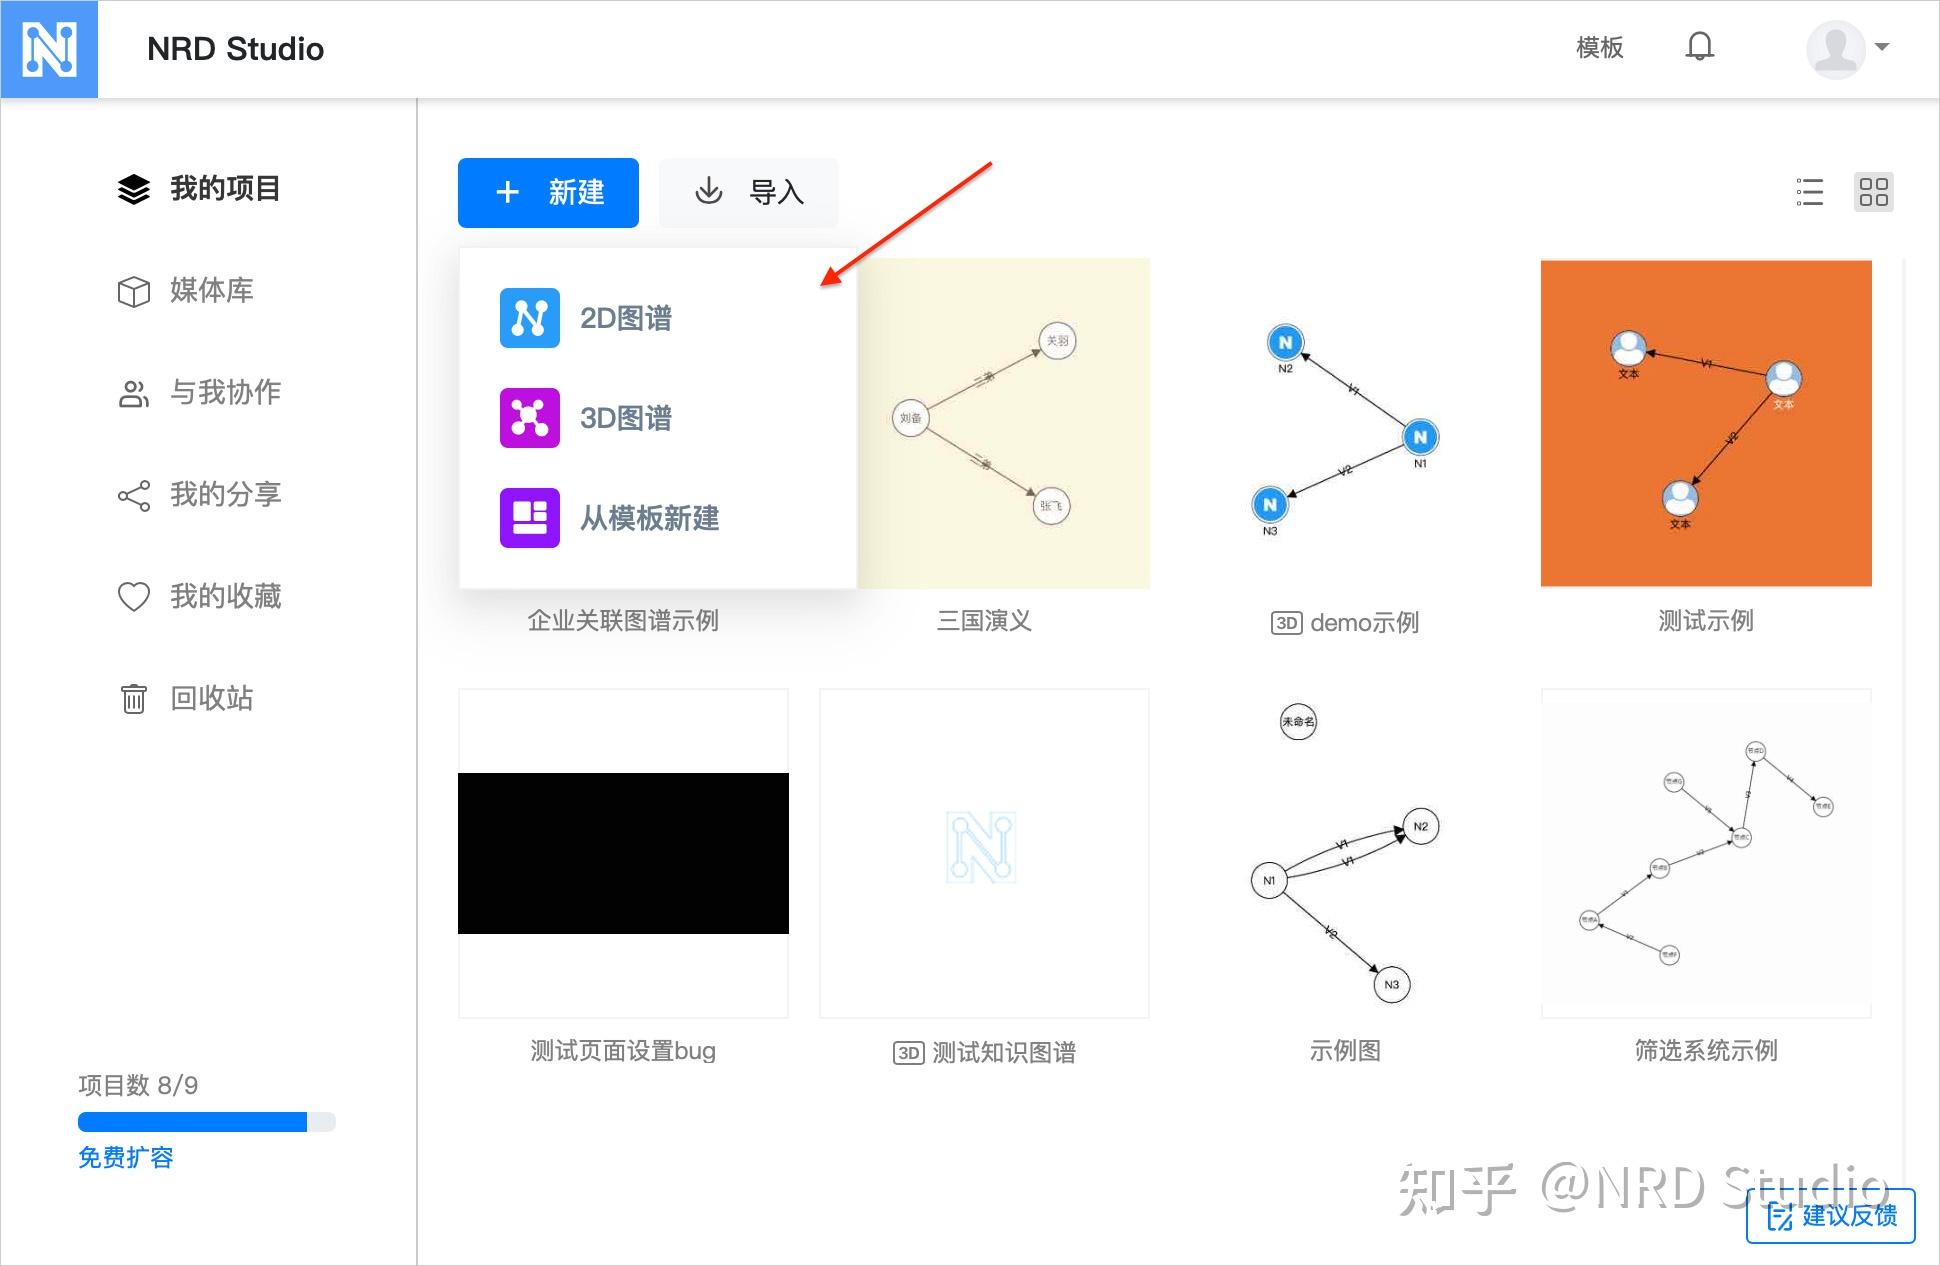Click the 免费扩容 upgrade link
1940x1266 pixels.
click(124, 1158)
